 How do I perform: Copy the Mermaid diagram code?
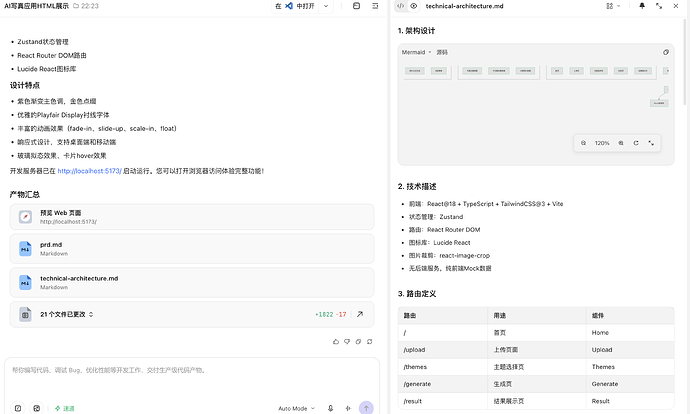[x=666, y=52]
